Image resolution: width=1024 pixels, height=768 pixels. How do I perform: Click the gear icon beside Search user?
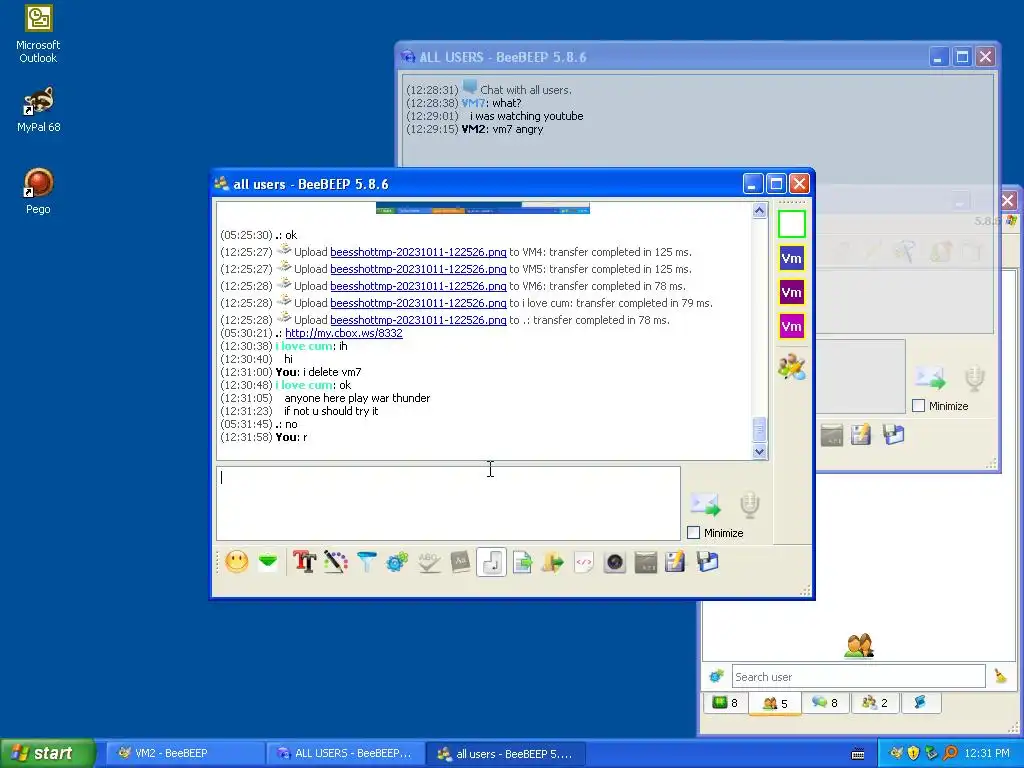pos(716,677)
